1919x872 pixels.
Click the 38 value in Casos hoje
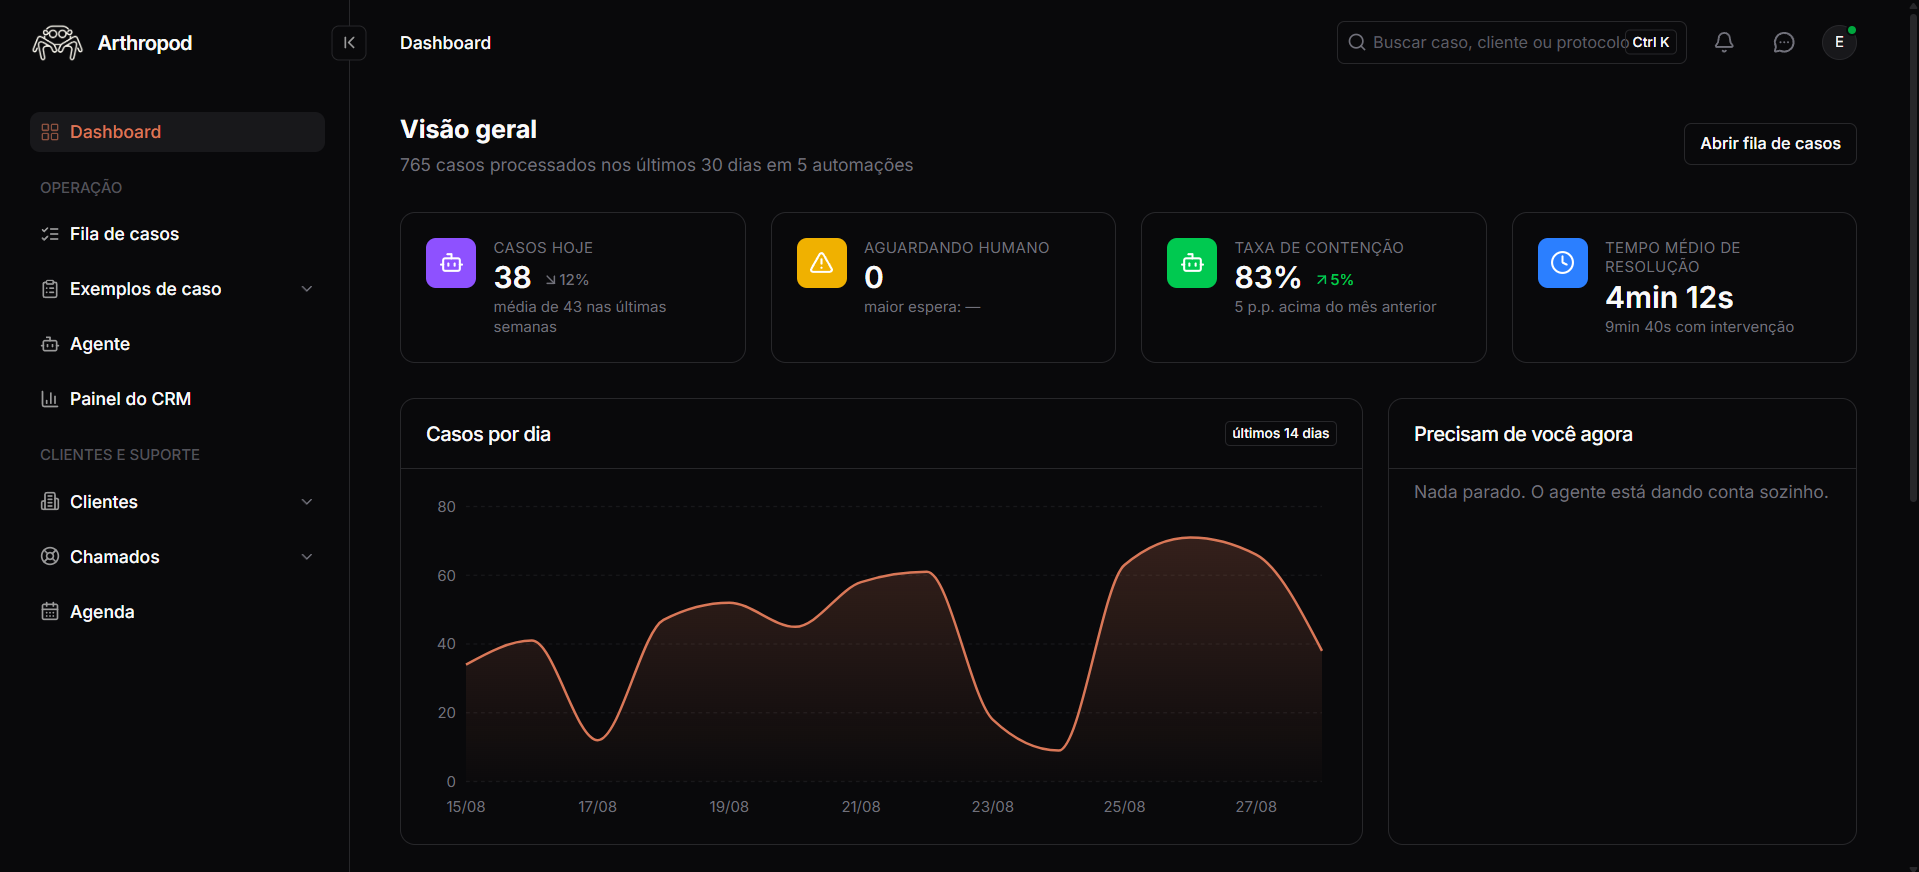[512, 277]
